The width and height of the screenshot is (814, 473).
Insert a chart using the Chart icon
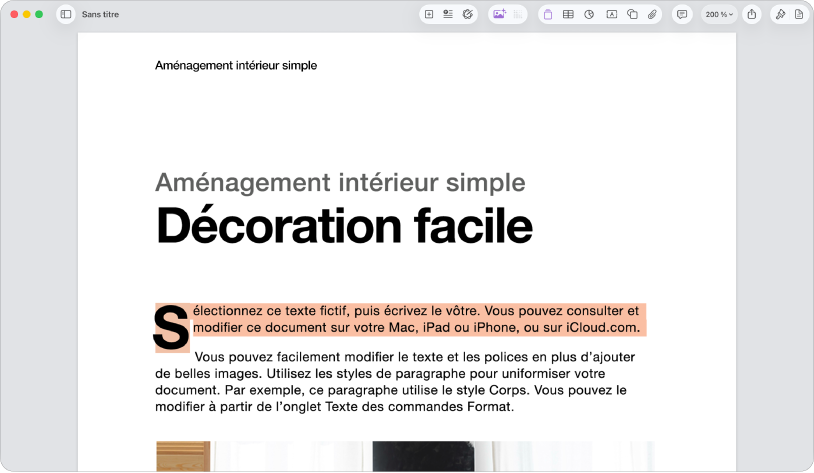click(x=589, y=15)
